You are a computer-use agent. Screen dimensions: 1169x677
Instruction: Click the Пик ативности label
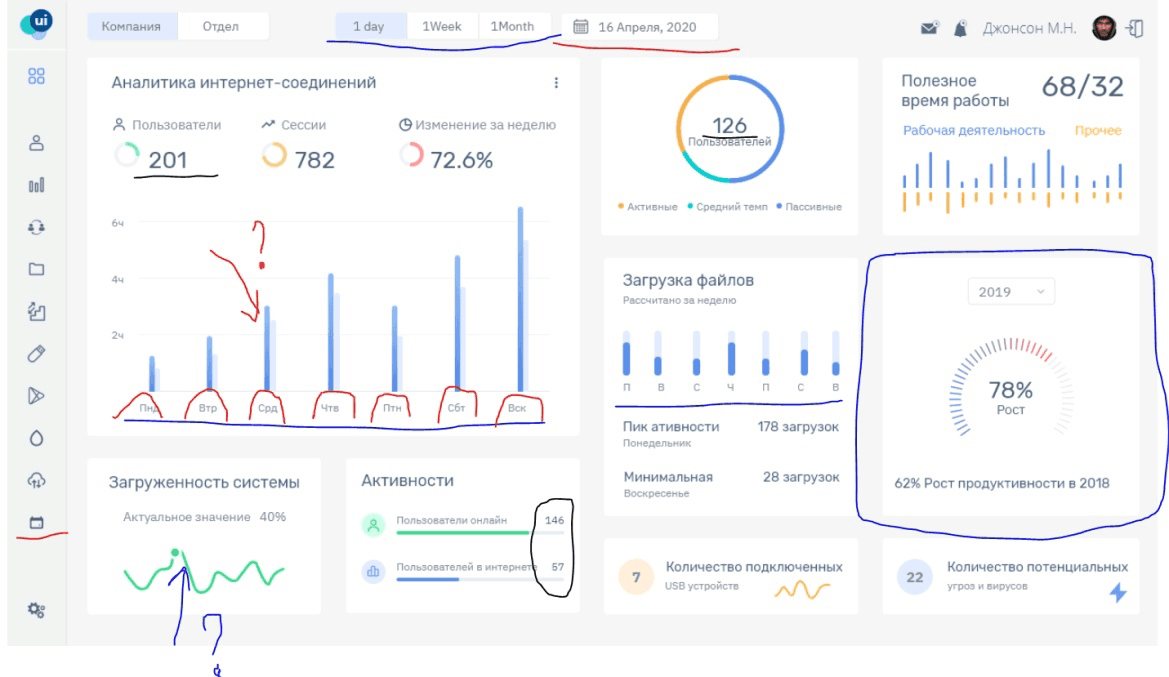coord(671,426)
